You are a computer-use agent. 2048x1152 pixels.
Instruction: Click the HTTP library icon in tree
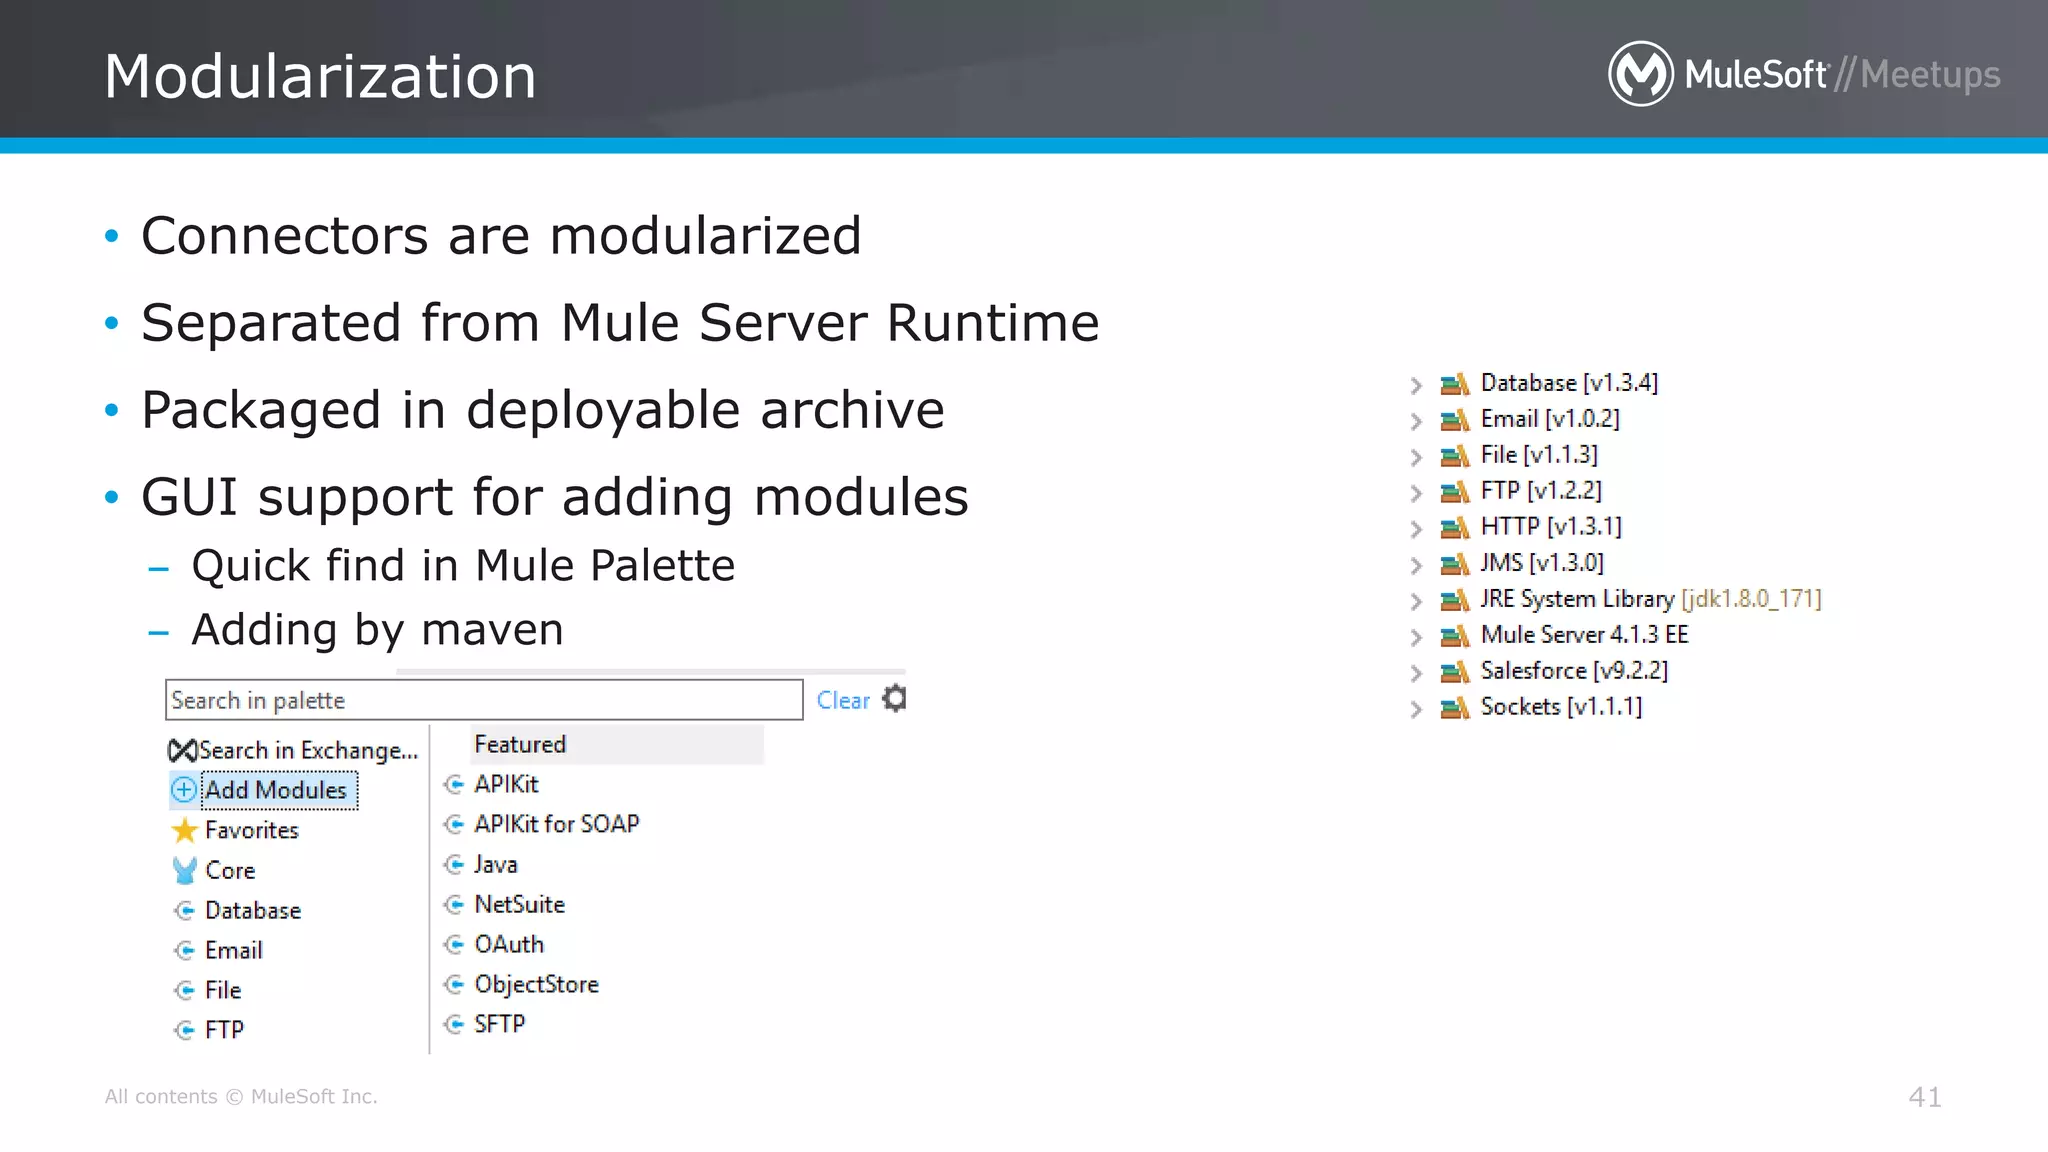coord(1454,527)
